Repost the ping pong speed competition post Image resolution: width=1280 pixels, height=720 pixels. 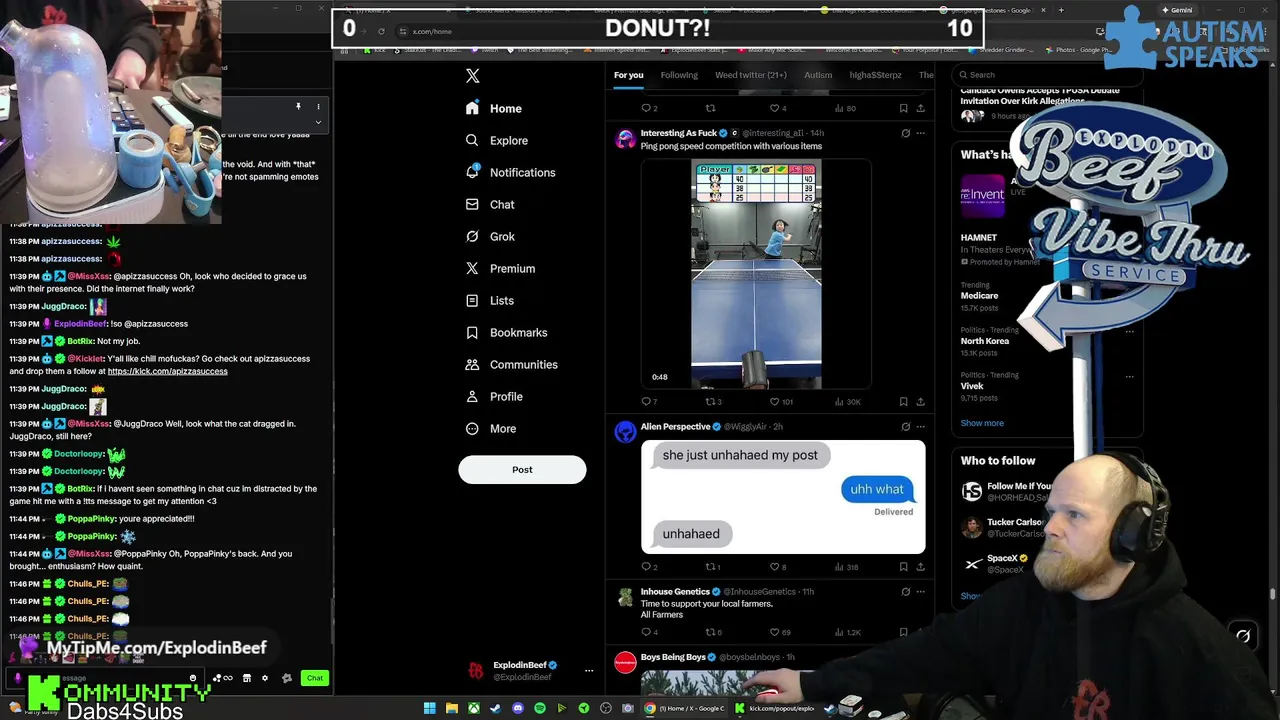[x=713, y=402]
